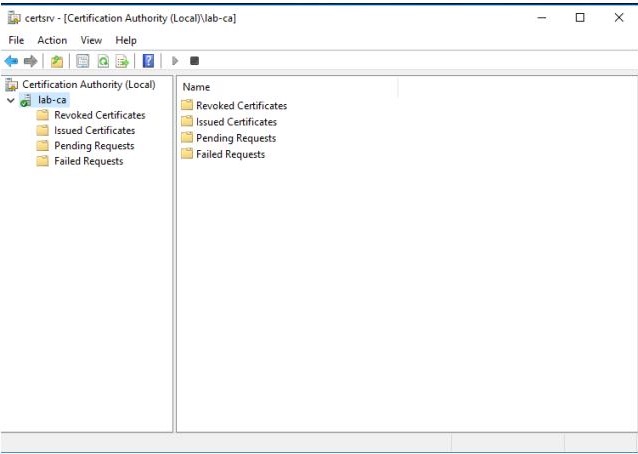Screen dimensions: 638x454
Task: Click the Forward arrow toolbar icon
Action: (30, 61)
